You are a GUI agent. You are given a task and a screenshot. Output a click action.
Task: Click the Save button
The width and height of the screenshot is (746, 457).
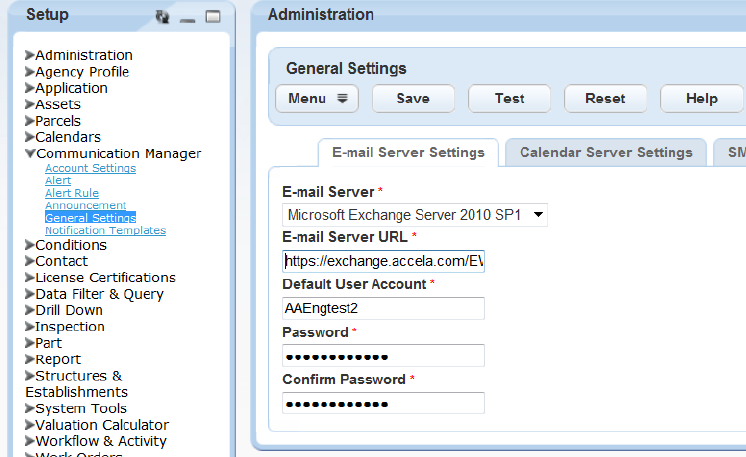[413, 98]
